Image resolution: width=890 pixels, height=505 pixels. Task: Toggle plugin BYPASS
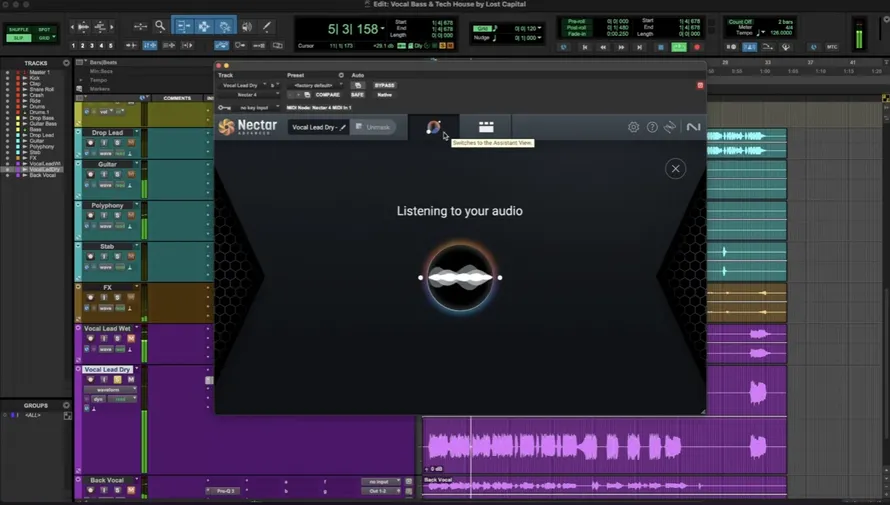[x=384, y=85]
